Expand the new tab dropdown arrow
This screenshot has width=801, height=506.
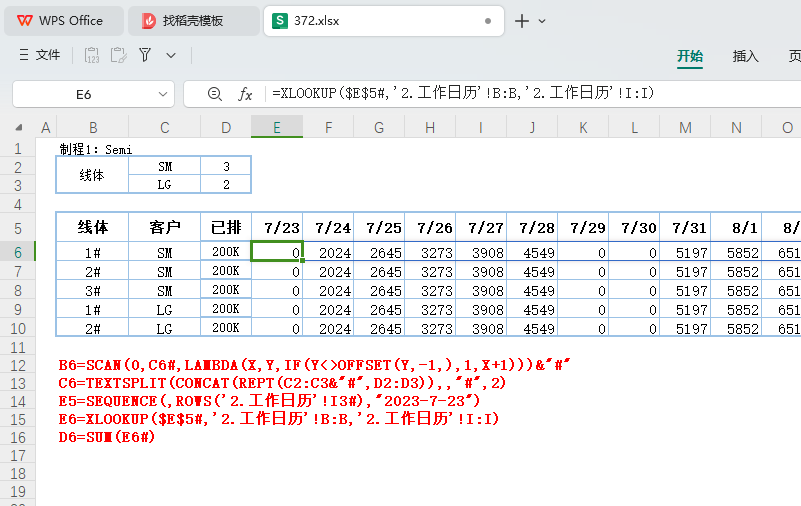click(542, 21)
